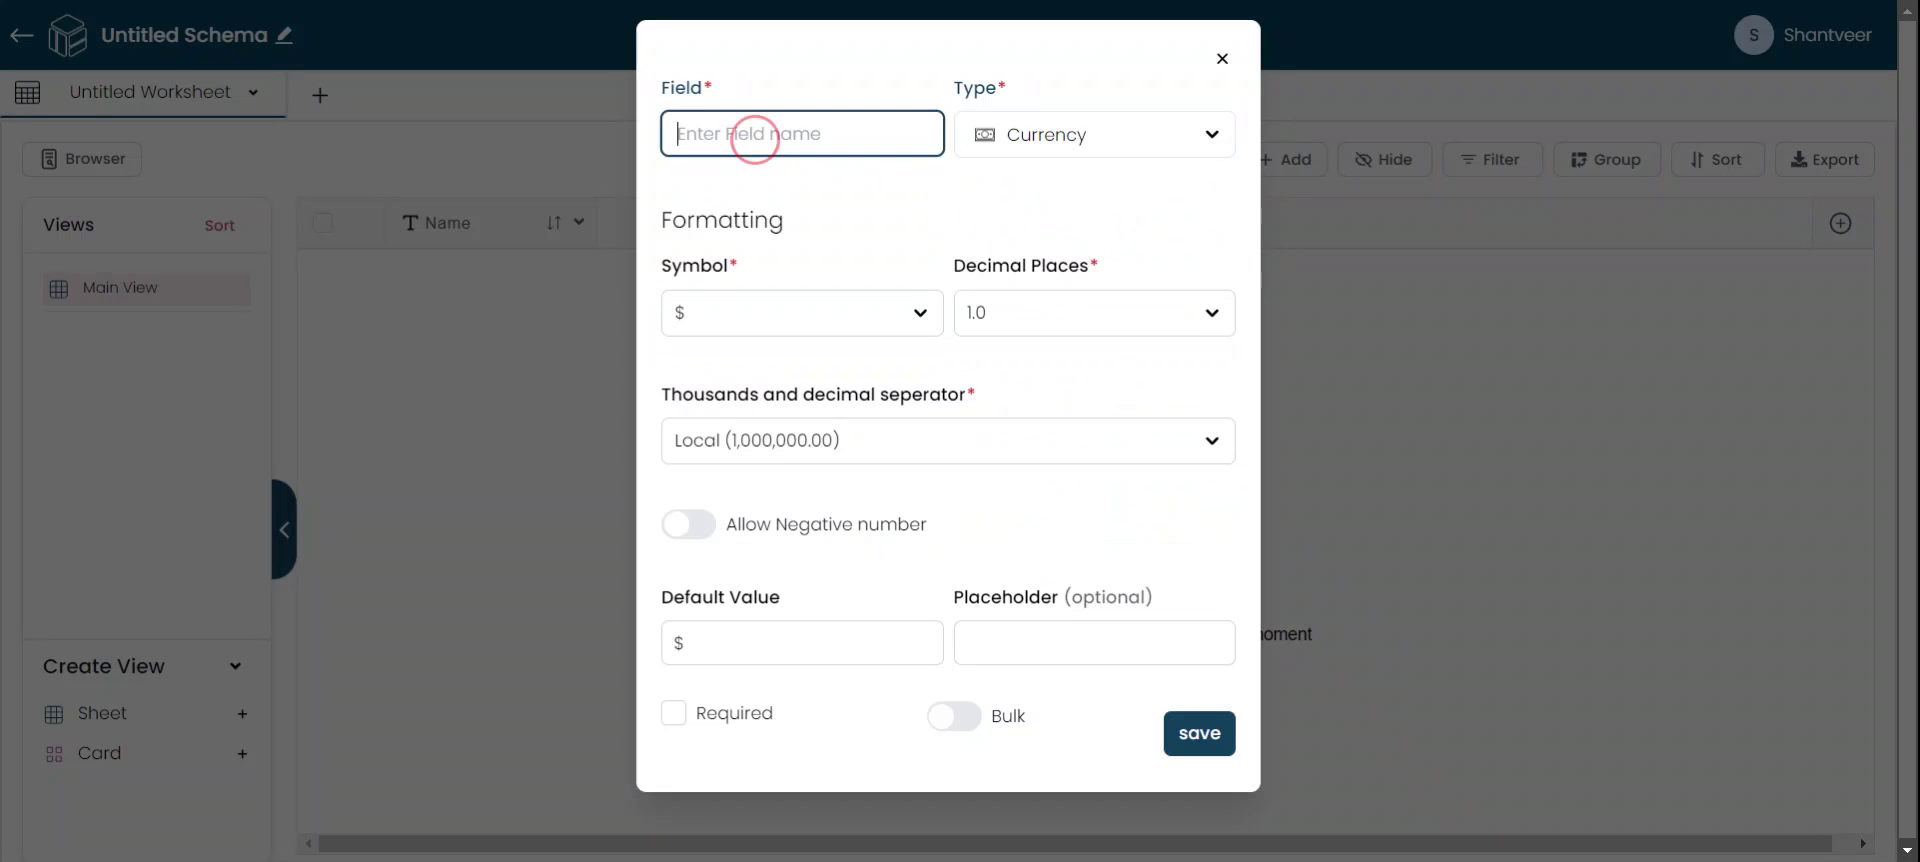The image size is (1920, 862).
Task: Click the plus icon next to Card
Action: [x=242, y=754]
